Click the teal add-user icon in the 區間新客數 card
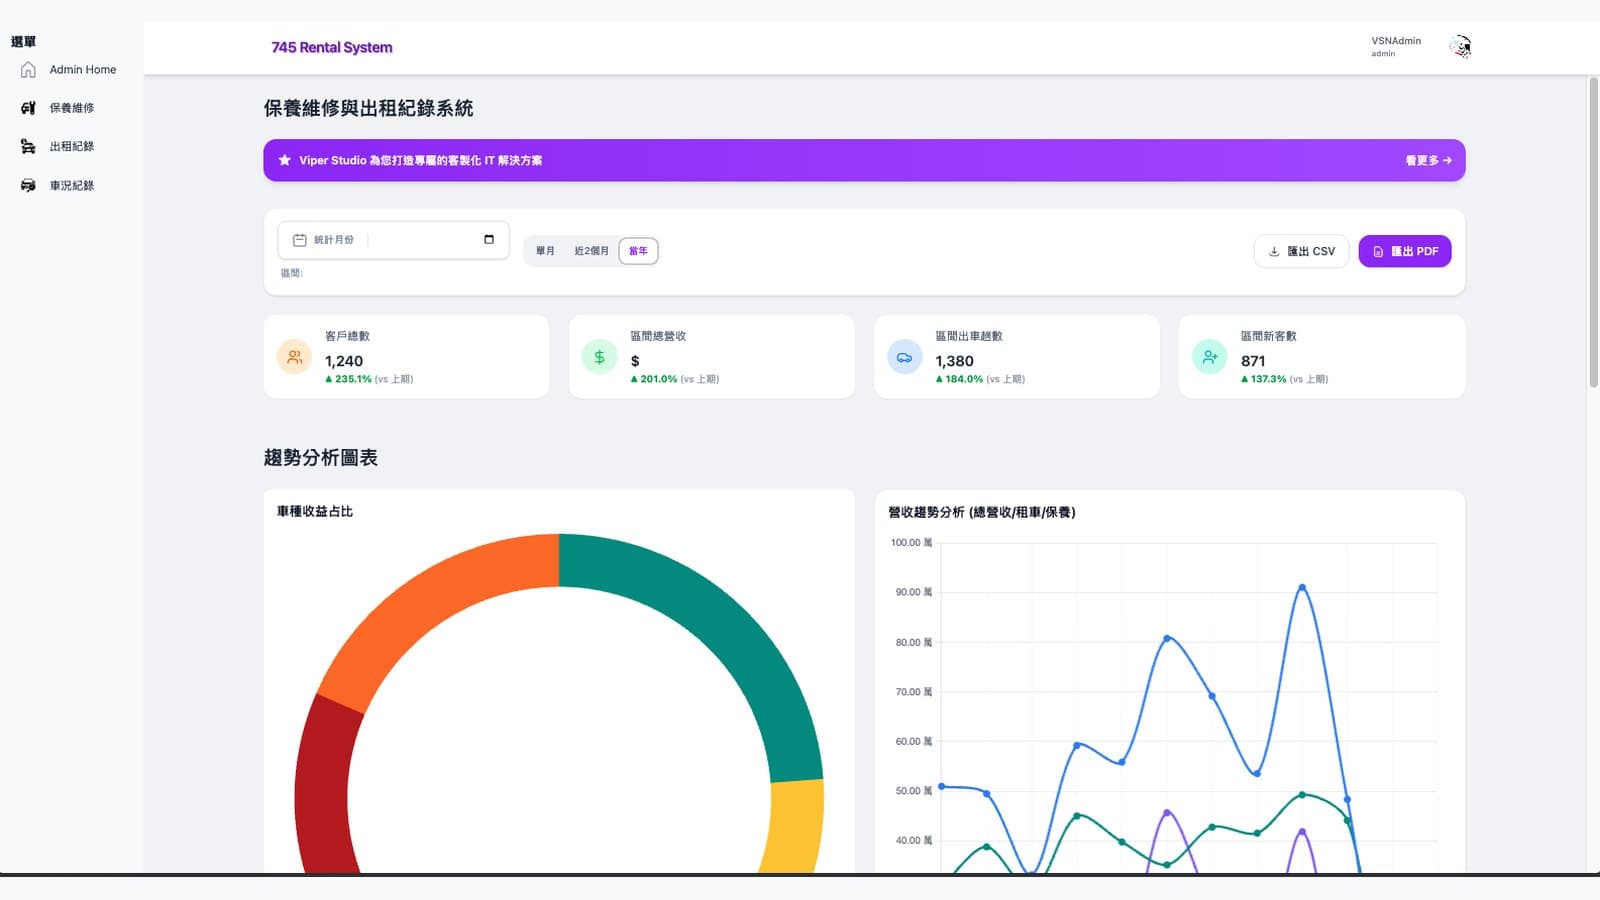 (x=1210, y=357)
